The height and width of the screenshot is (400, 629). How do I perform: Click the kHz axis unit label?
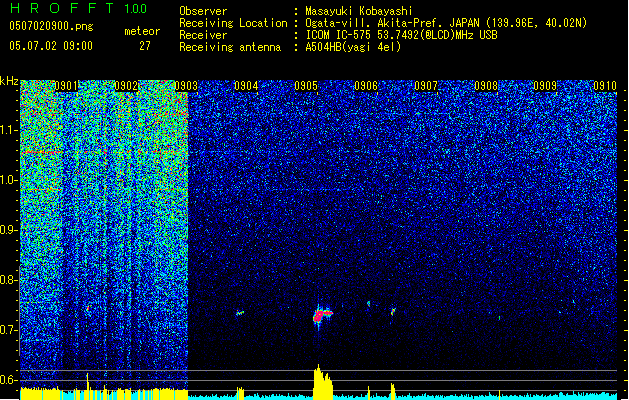click(9, 81)
